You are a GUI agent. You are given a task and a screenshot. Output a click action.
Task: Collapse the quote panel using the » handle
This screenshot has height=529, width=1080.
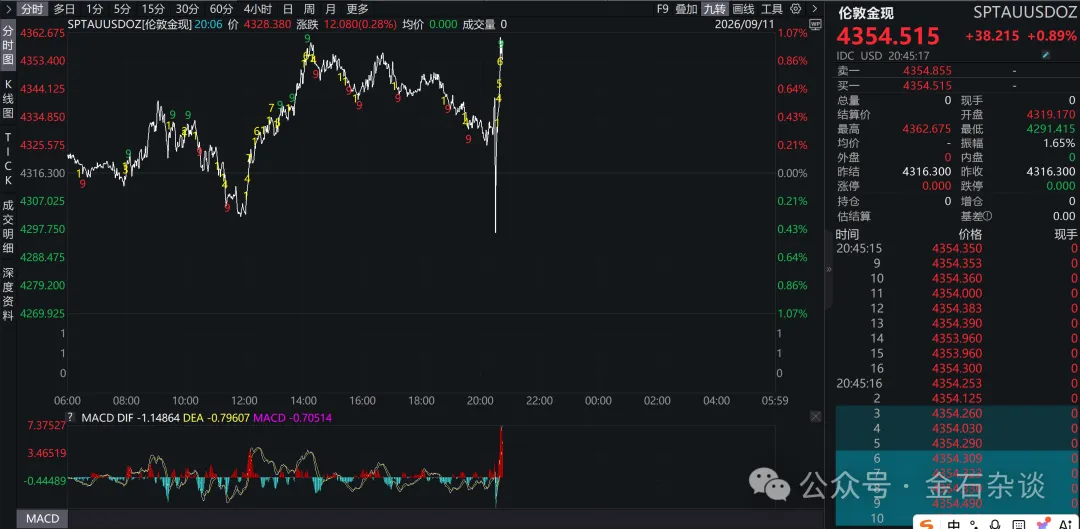pyautogui.click(x=829, y=269)
